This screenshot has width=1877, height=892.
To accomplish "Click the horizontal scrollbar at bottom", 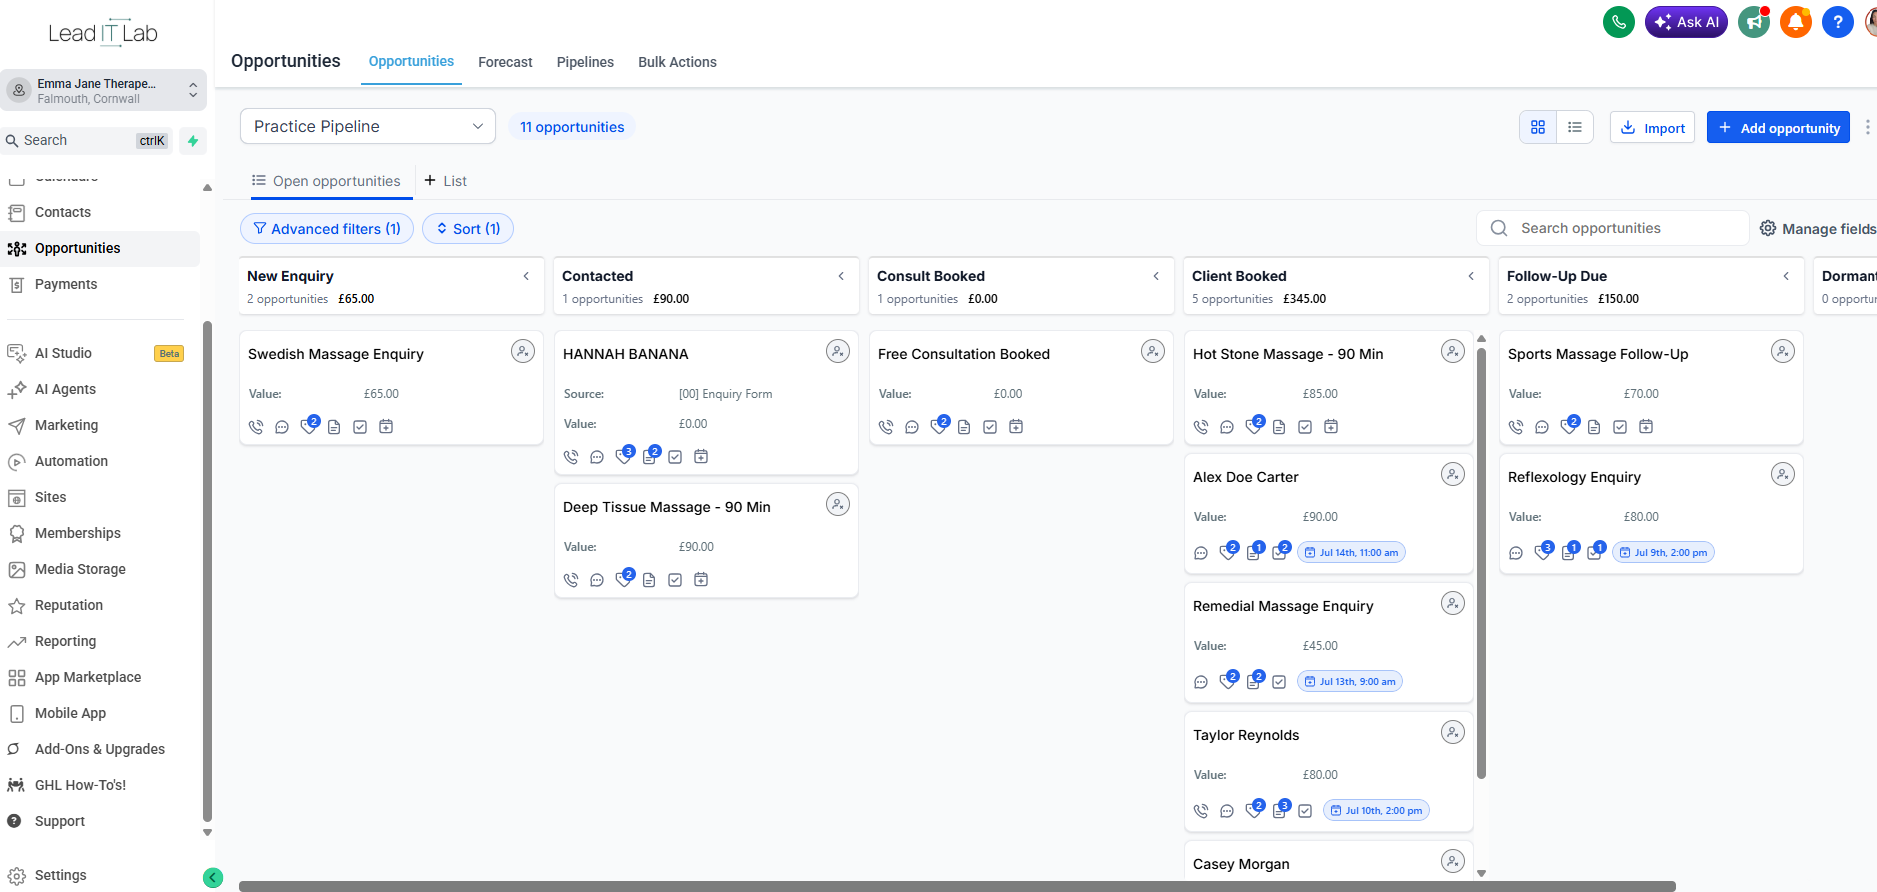I will click(957, 886).
